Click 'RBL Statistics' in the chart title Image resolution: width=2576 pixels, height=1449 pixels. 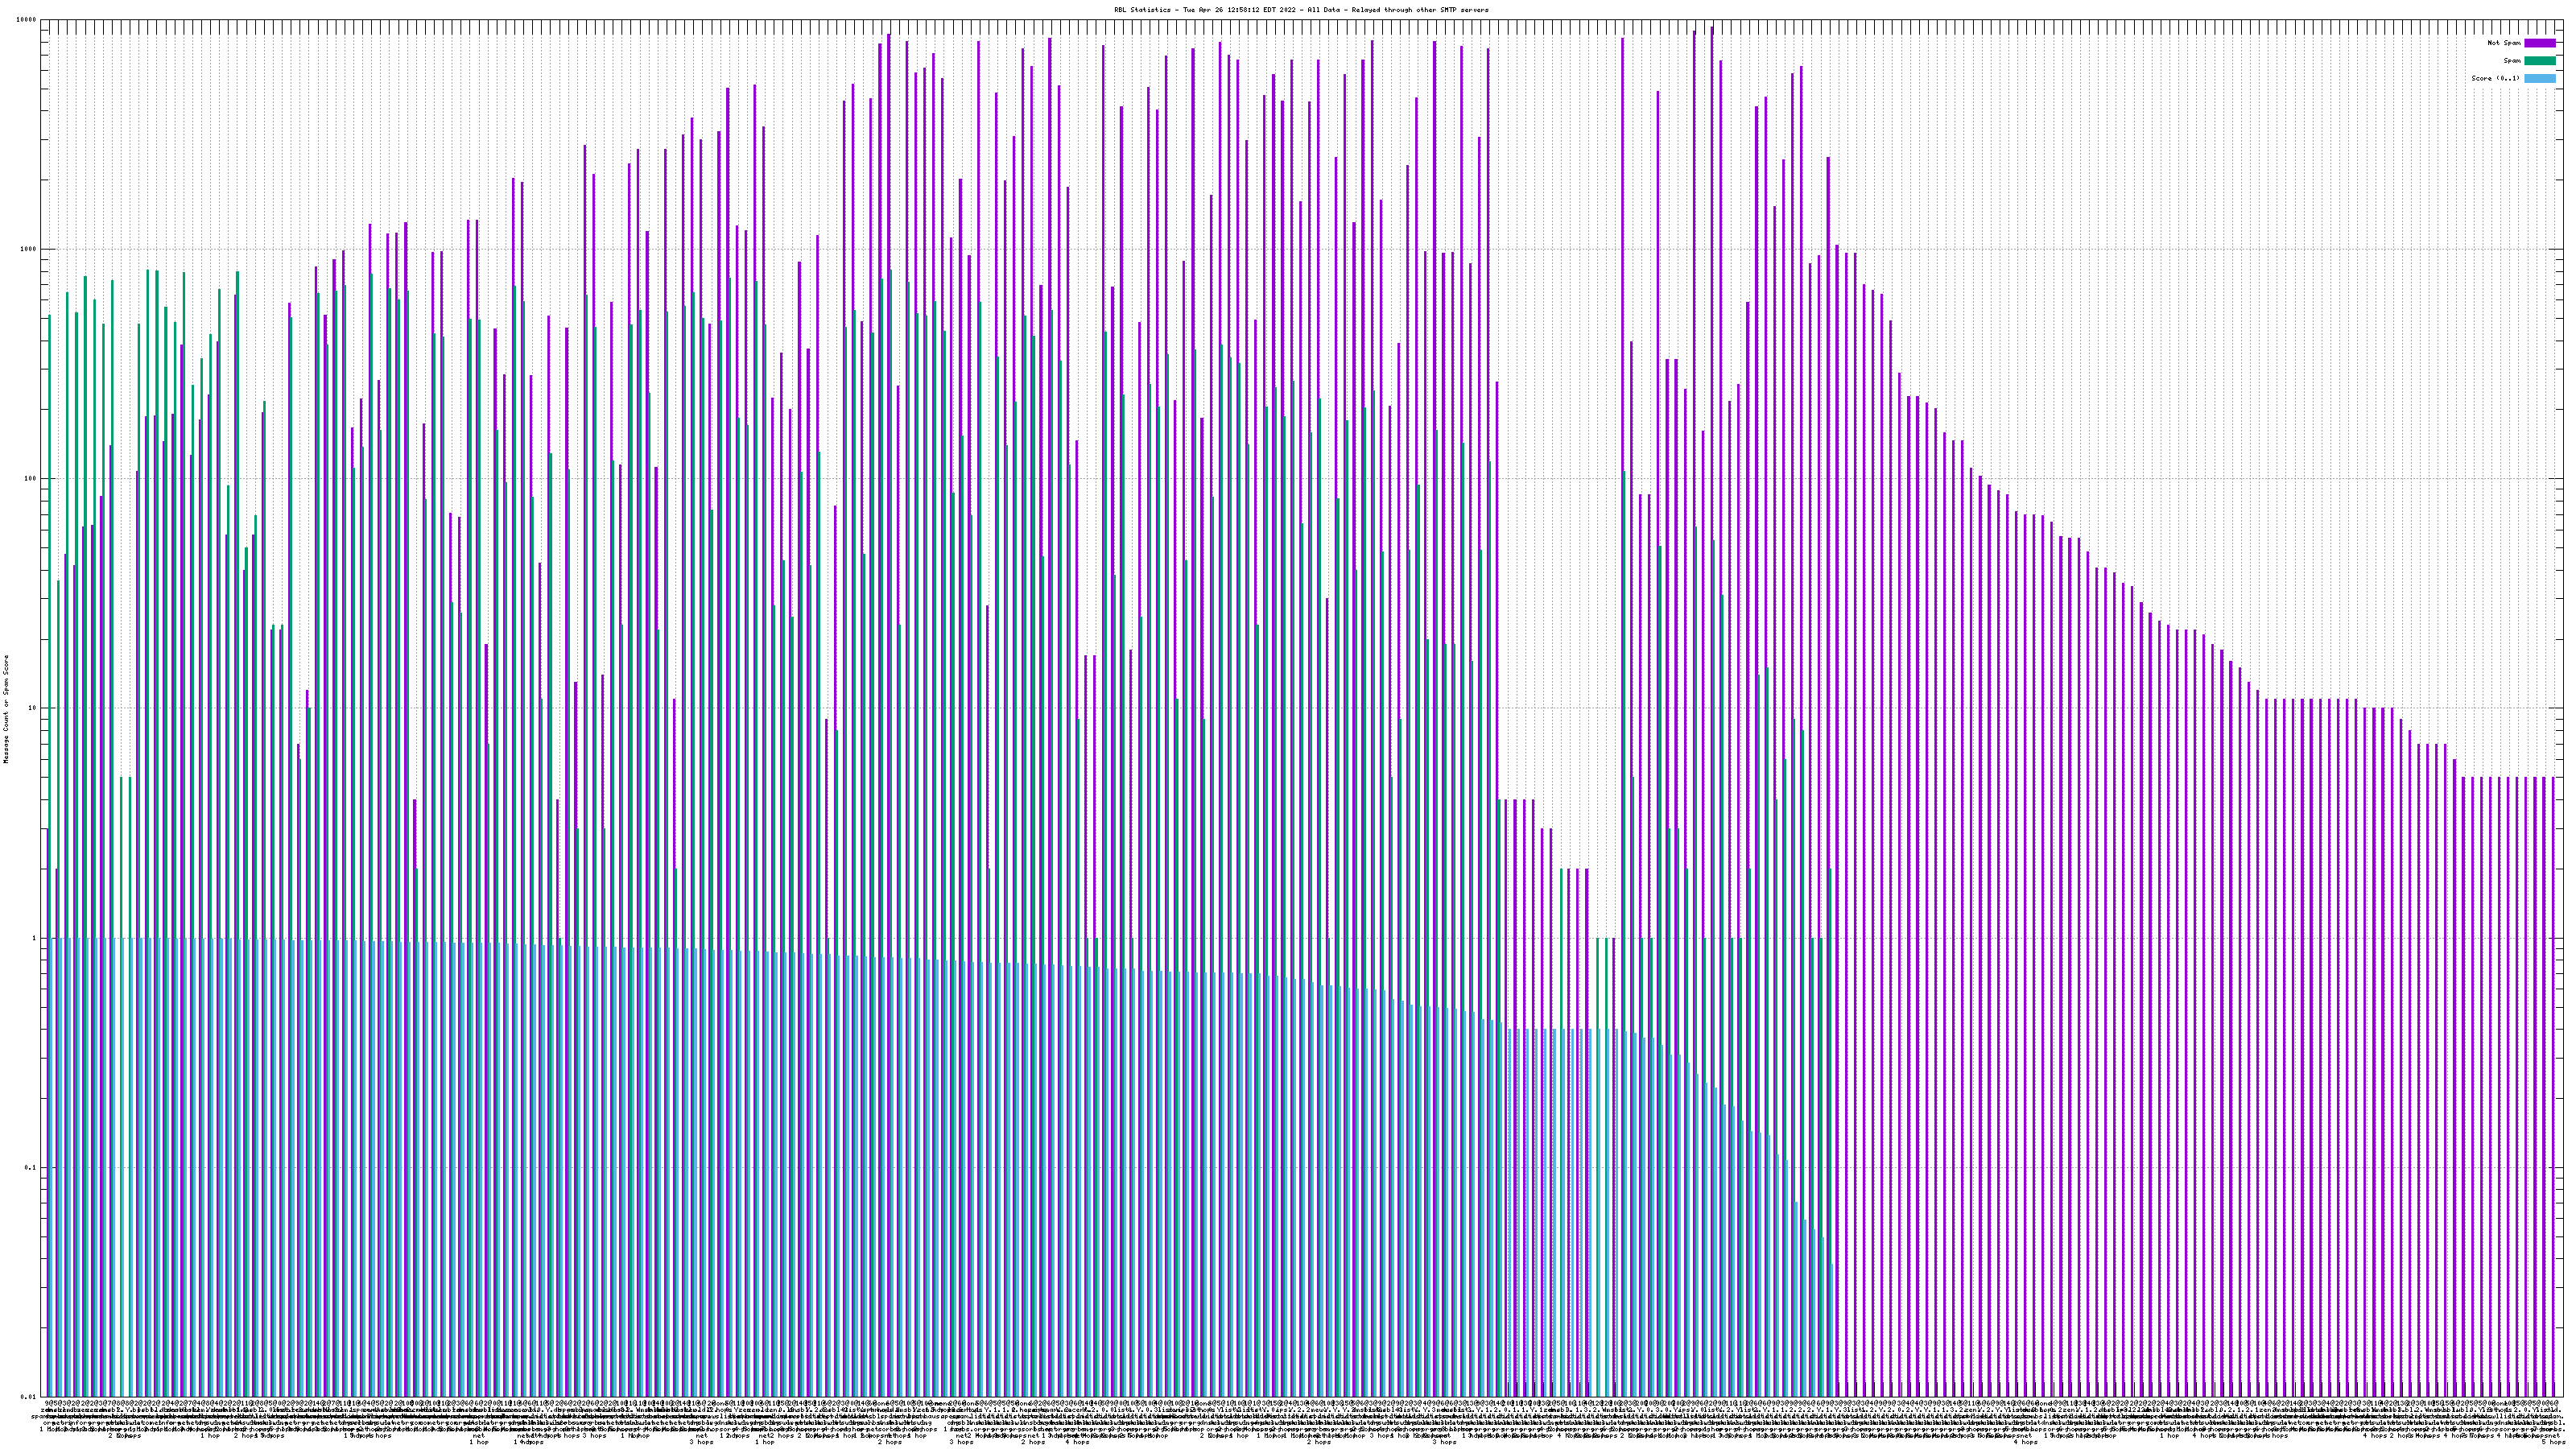(x=1142, y=10)
